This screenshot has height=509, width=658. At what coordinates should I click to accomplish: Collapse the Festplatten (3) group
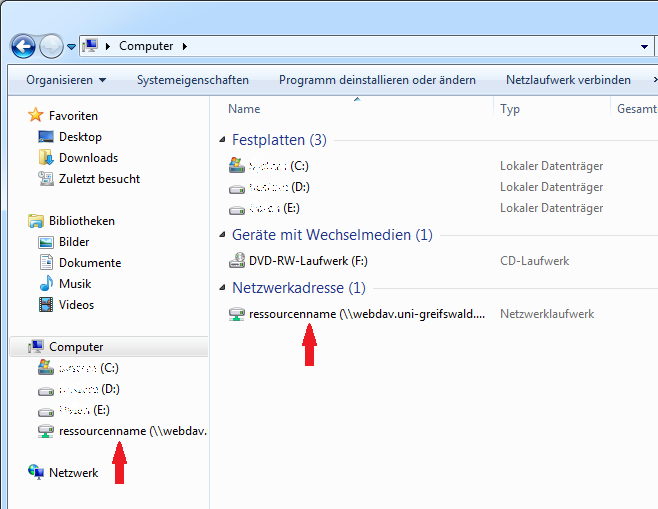coord(222,140)
